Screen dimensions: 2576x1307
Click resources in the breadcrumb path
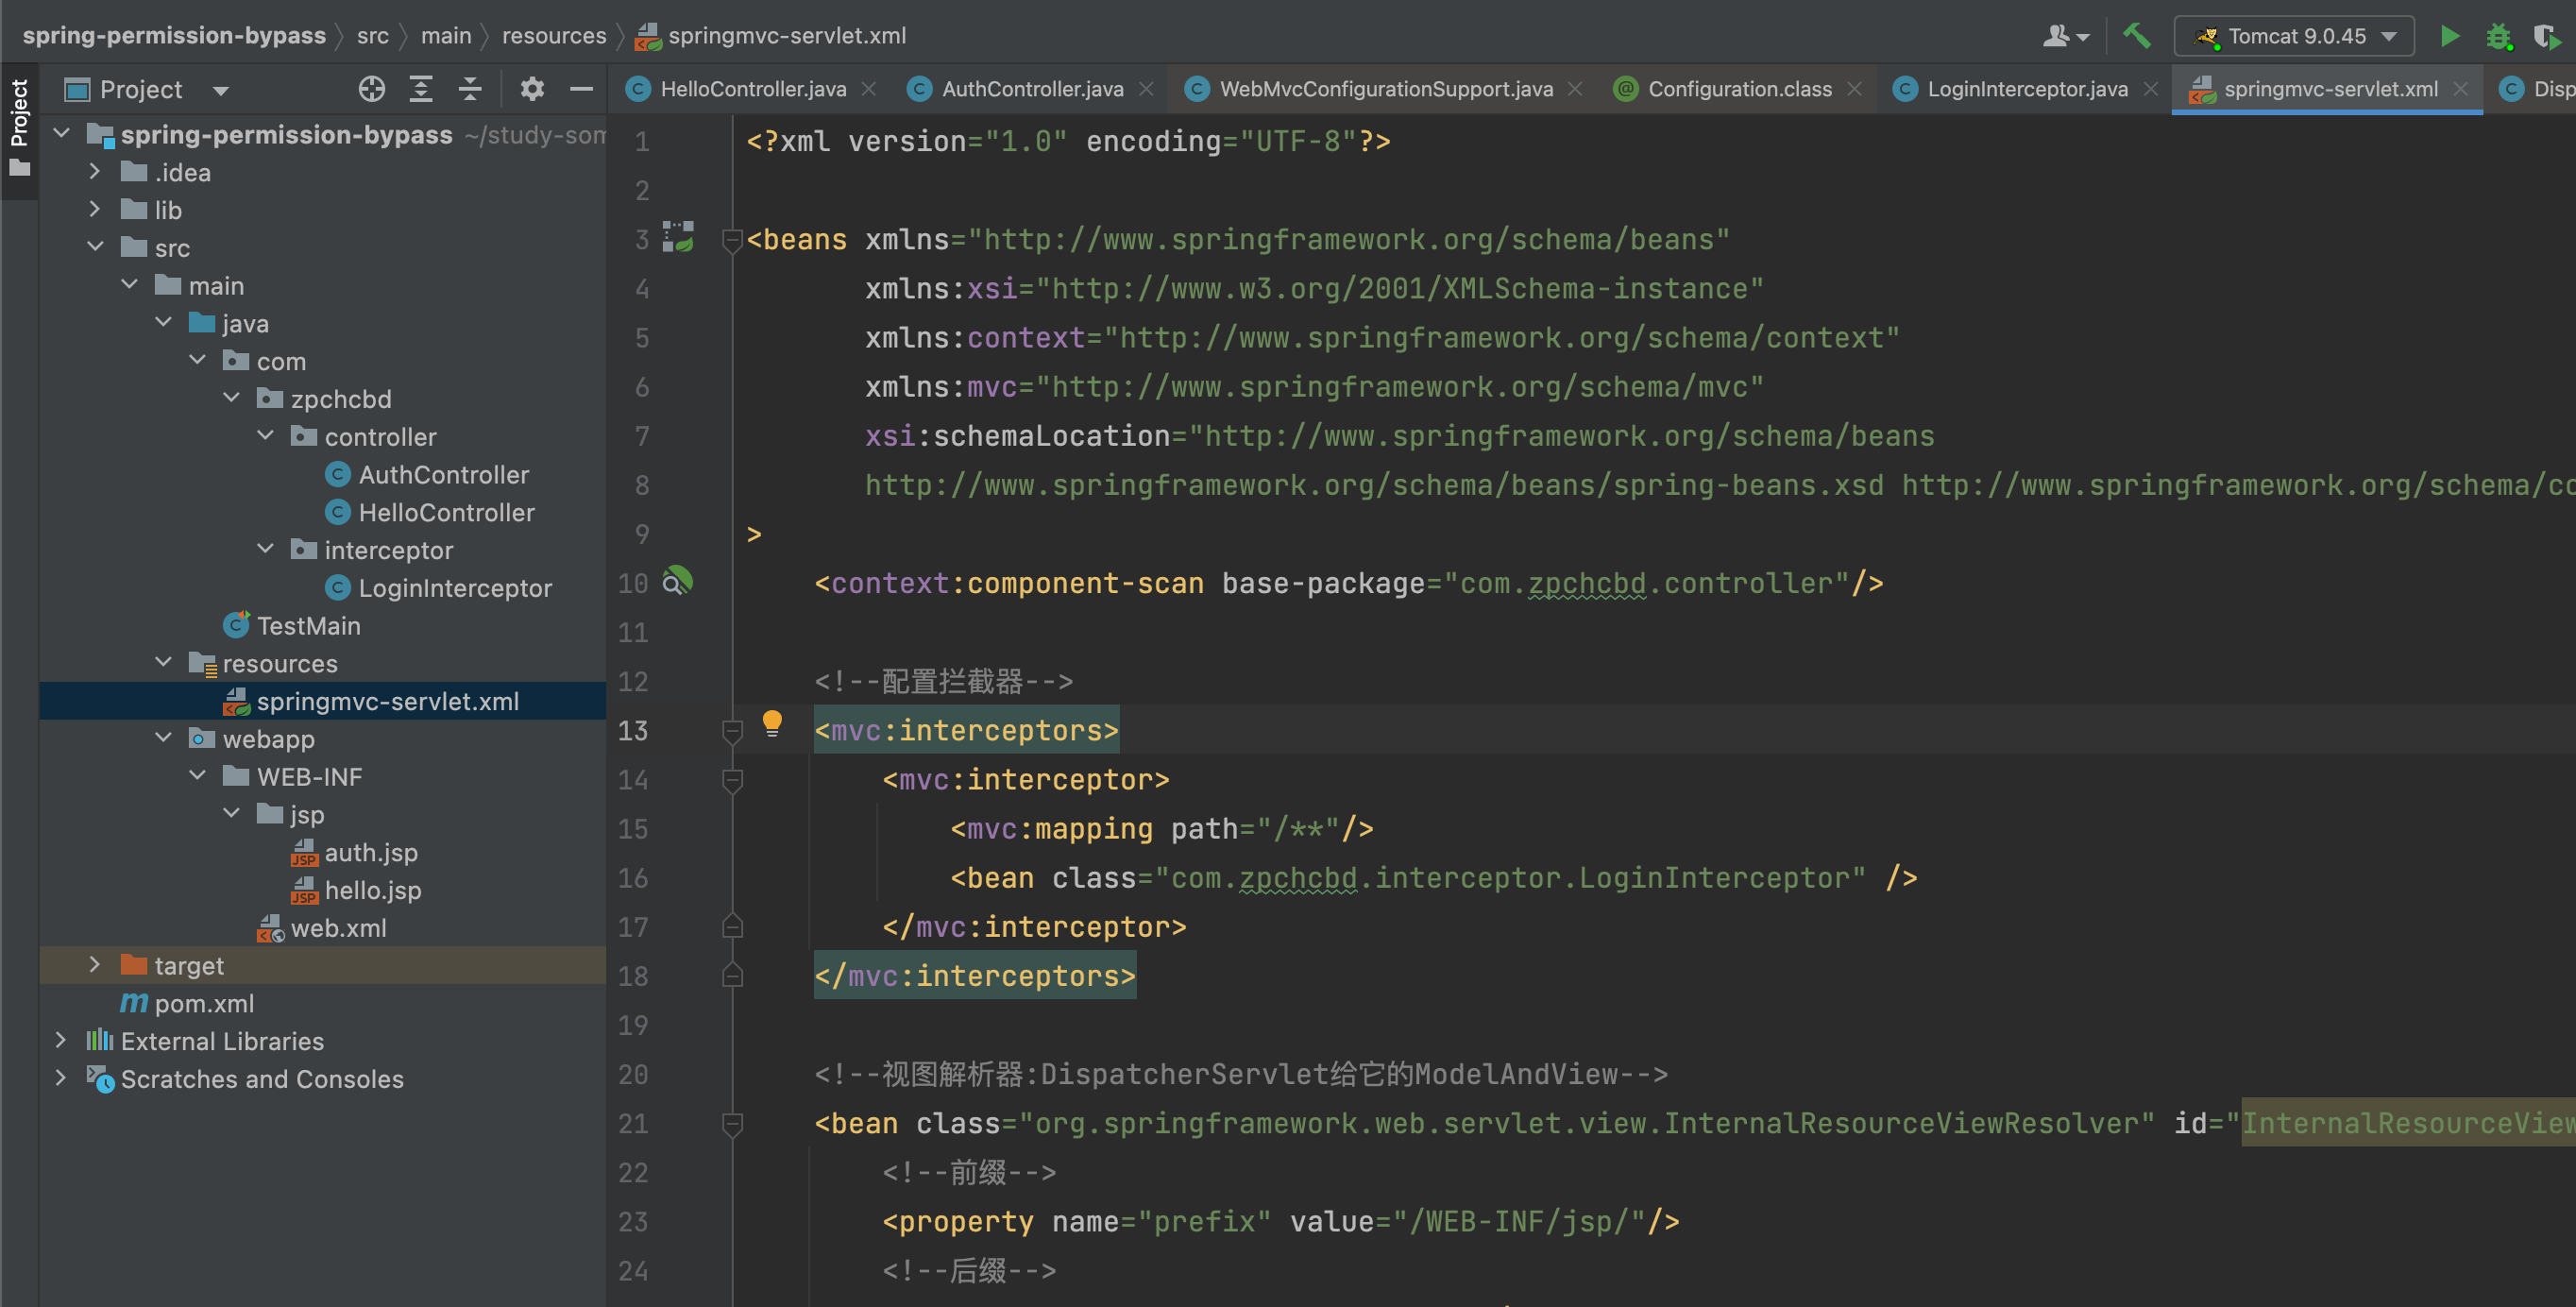(553, 36)
